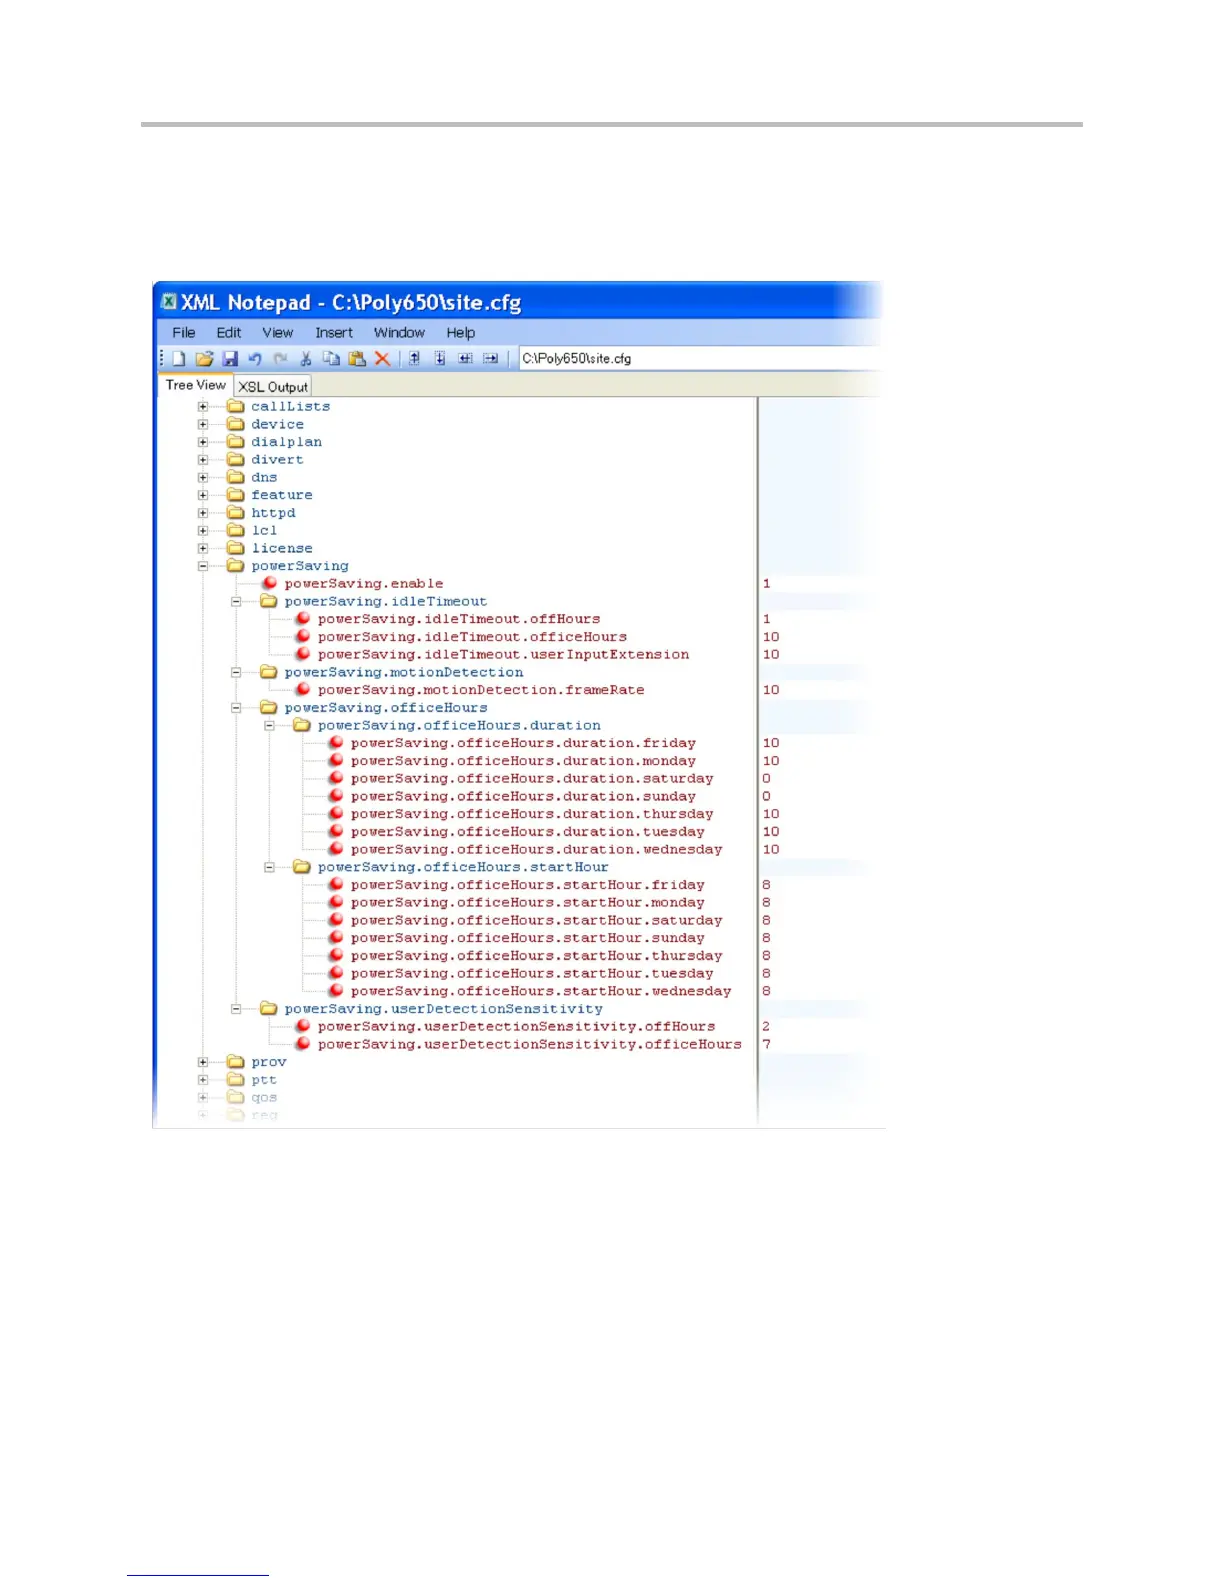Expand the device node
Image resolution: width=1224 pixels, height=1584 pixels.
click(203, 424)
